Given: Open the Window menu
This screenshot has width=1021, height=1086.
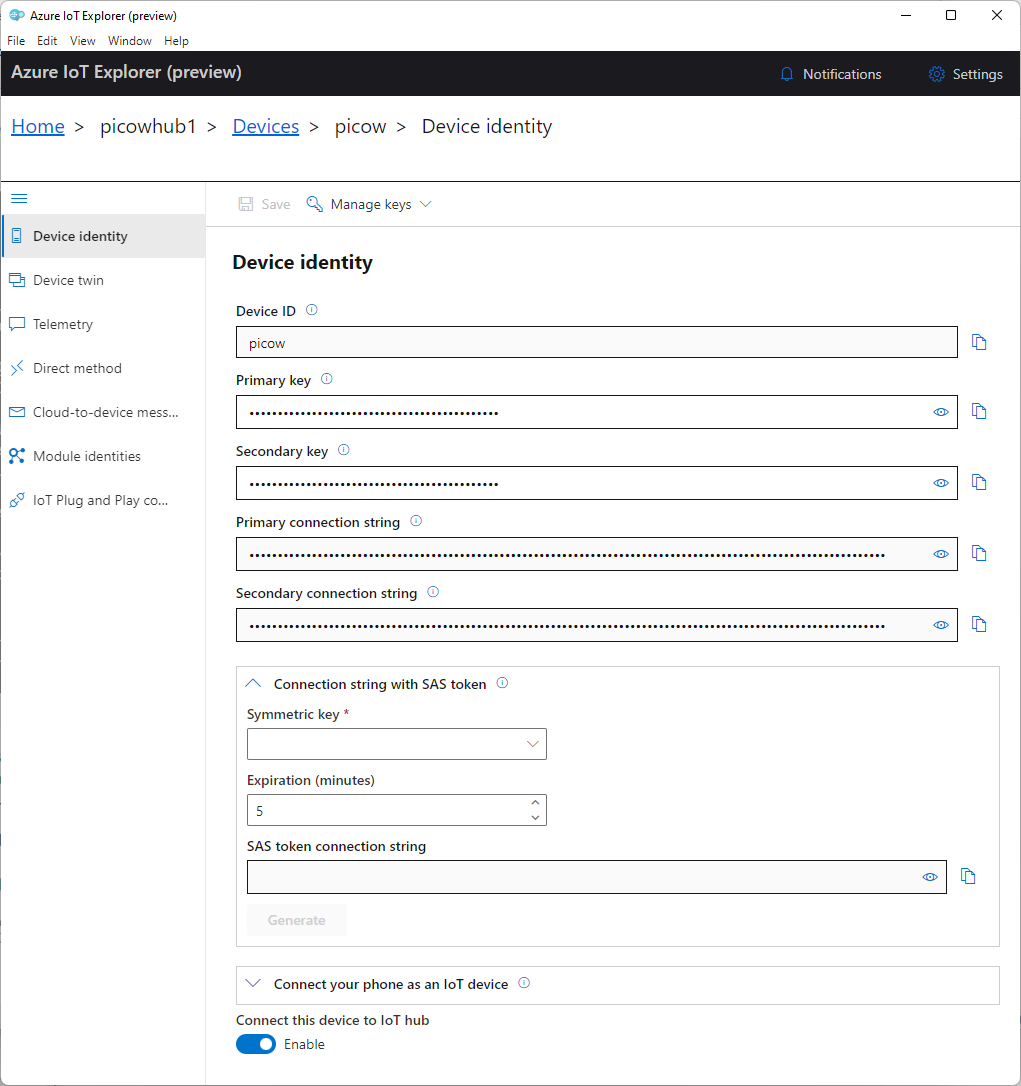Looking at the screenshot, I should (130, 41).
